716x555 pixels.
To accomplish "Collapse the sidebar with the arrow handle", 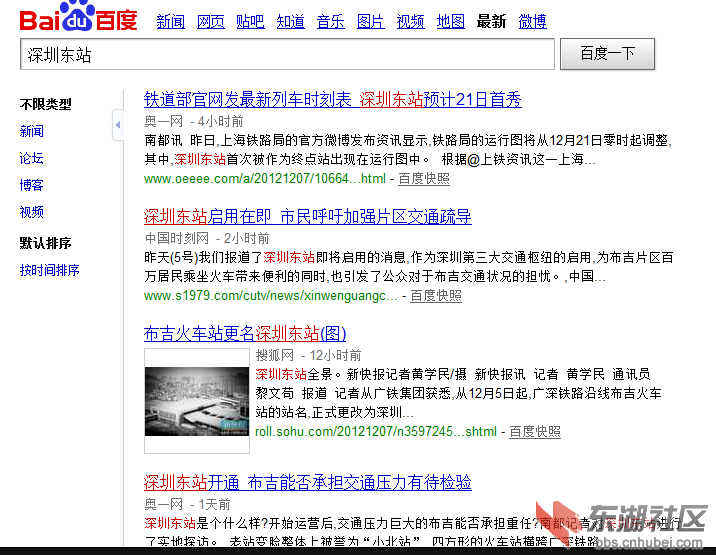I will tap(118, 125).
